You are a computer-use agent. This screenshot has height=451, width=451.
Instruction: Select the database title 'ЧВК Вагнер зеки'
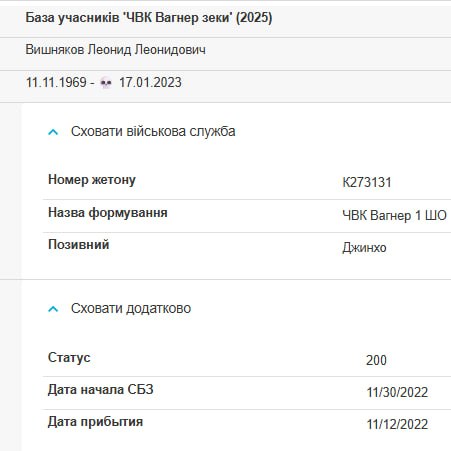click(177, 17)
